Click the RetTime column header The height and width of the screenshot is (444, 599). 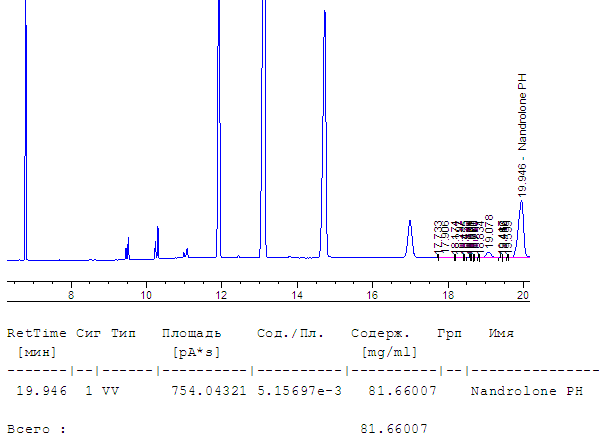pyautogui.click(x=37, y=333)
